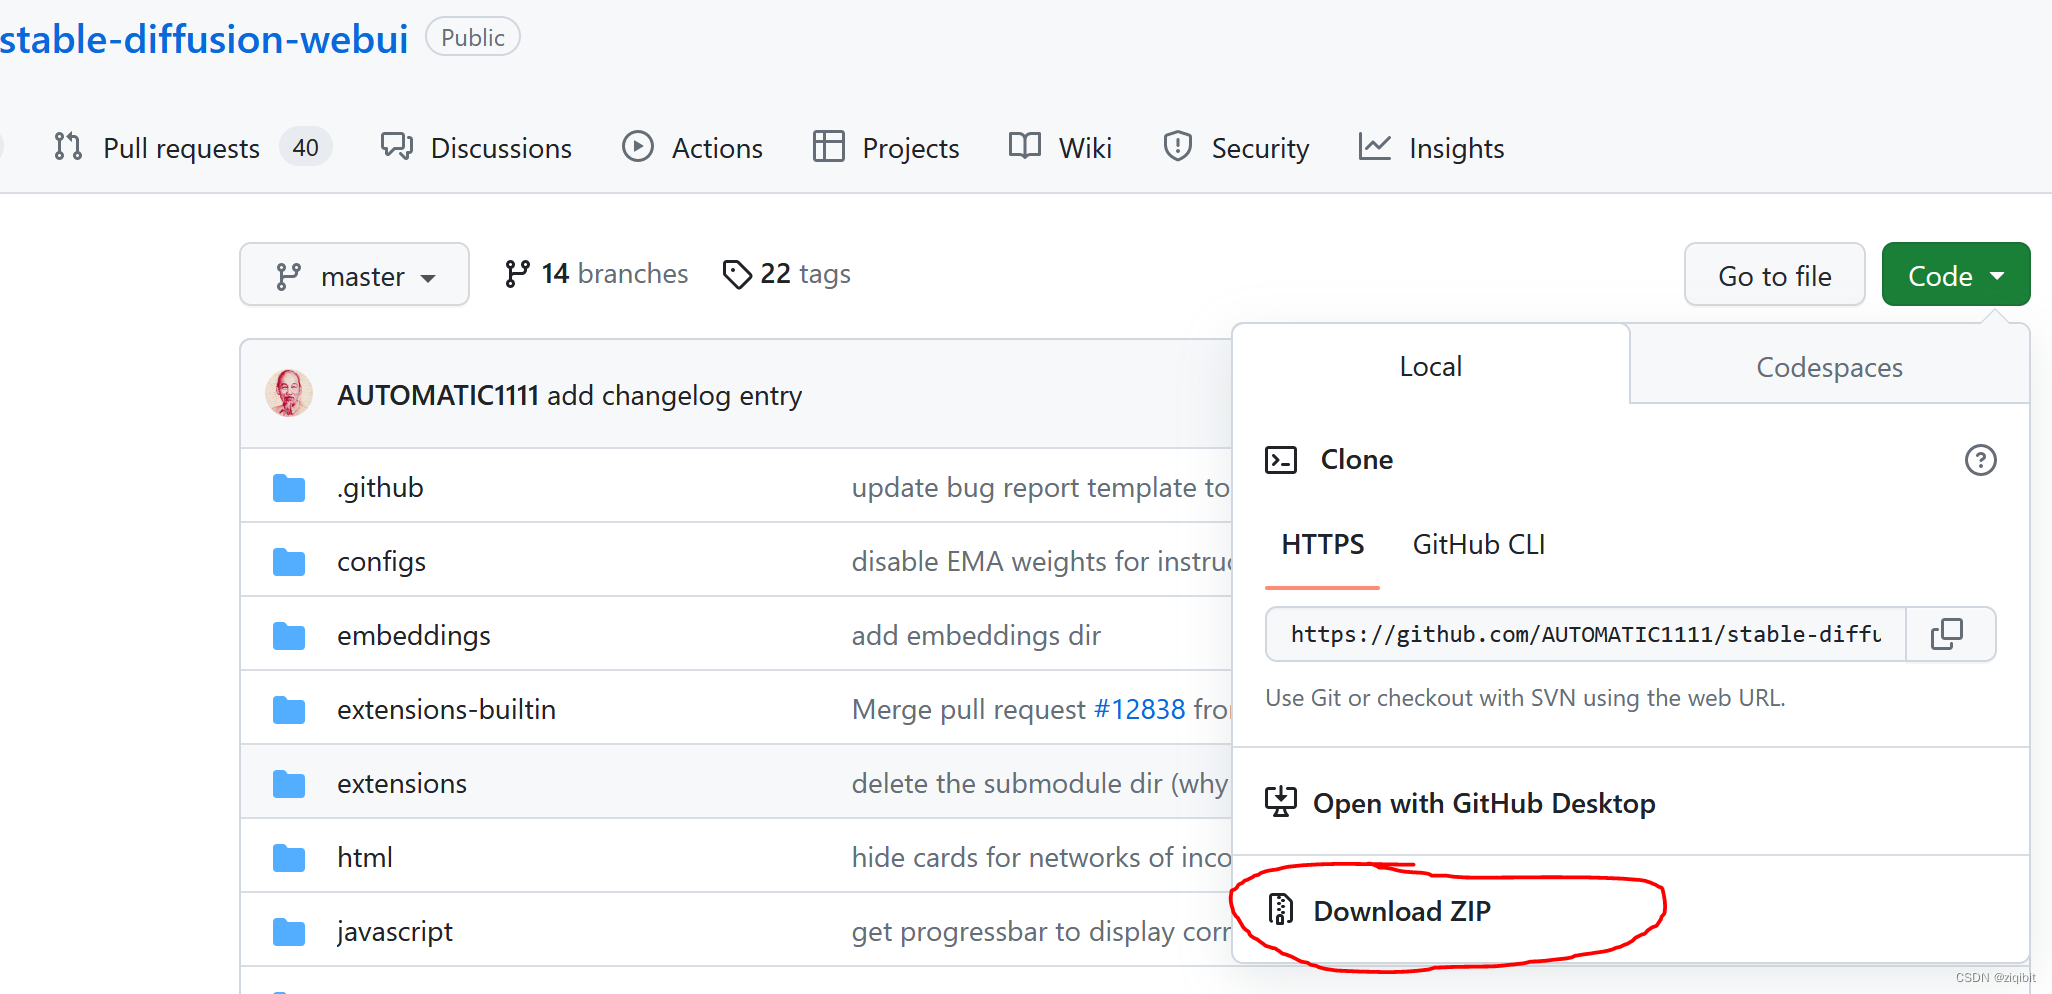Toggle the green Code dropdown button

1955,275
